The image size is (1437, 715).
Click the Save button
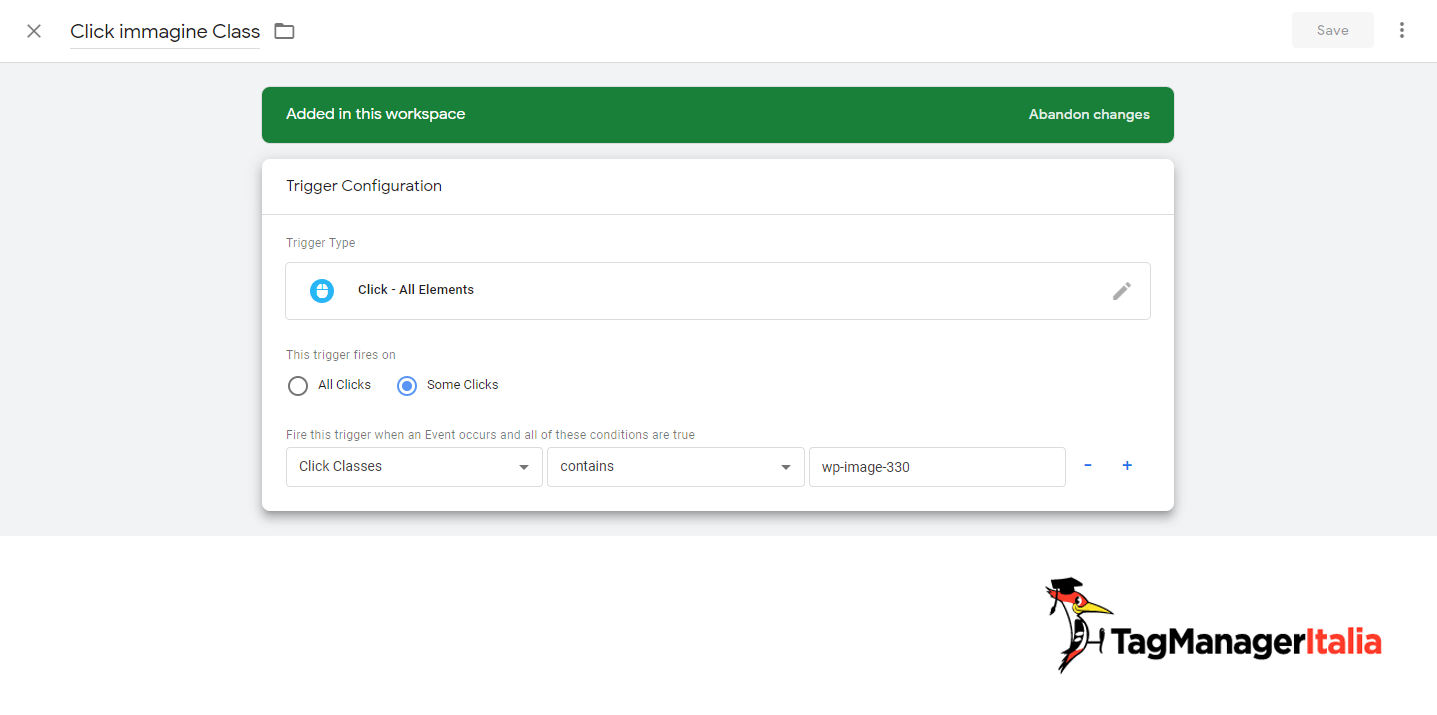coord(1333,30)
